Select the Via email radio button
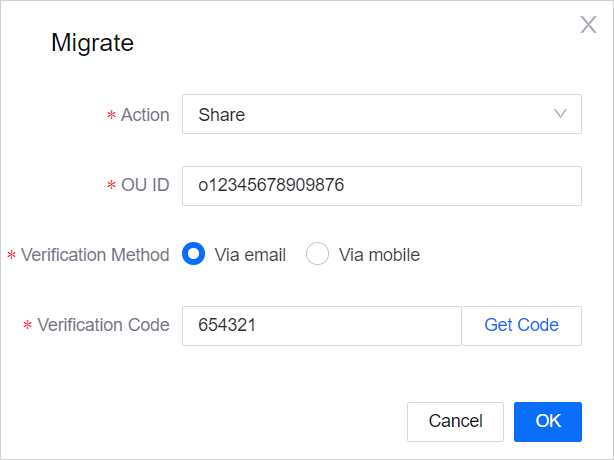 coord(194,254)
